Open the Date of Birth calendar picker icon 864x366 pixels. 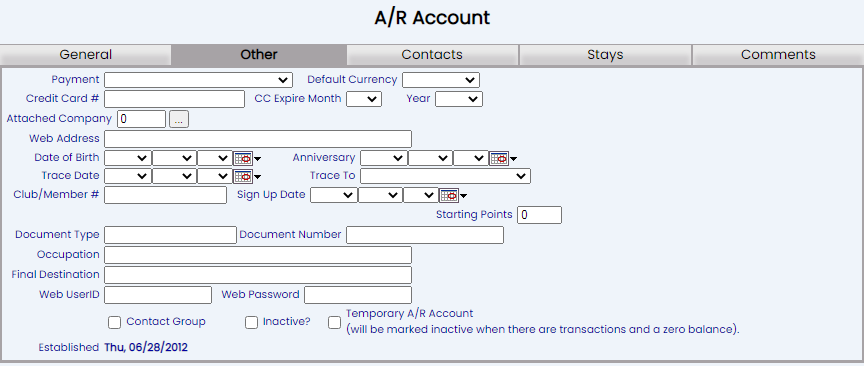(x=243, y=159)
